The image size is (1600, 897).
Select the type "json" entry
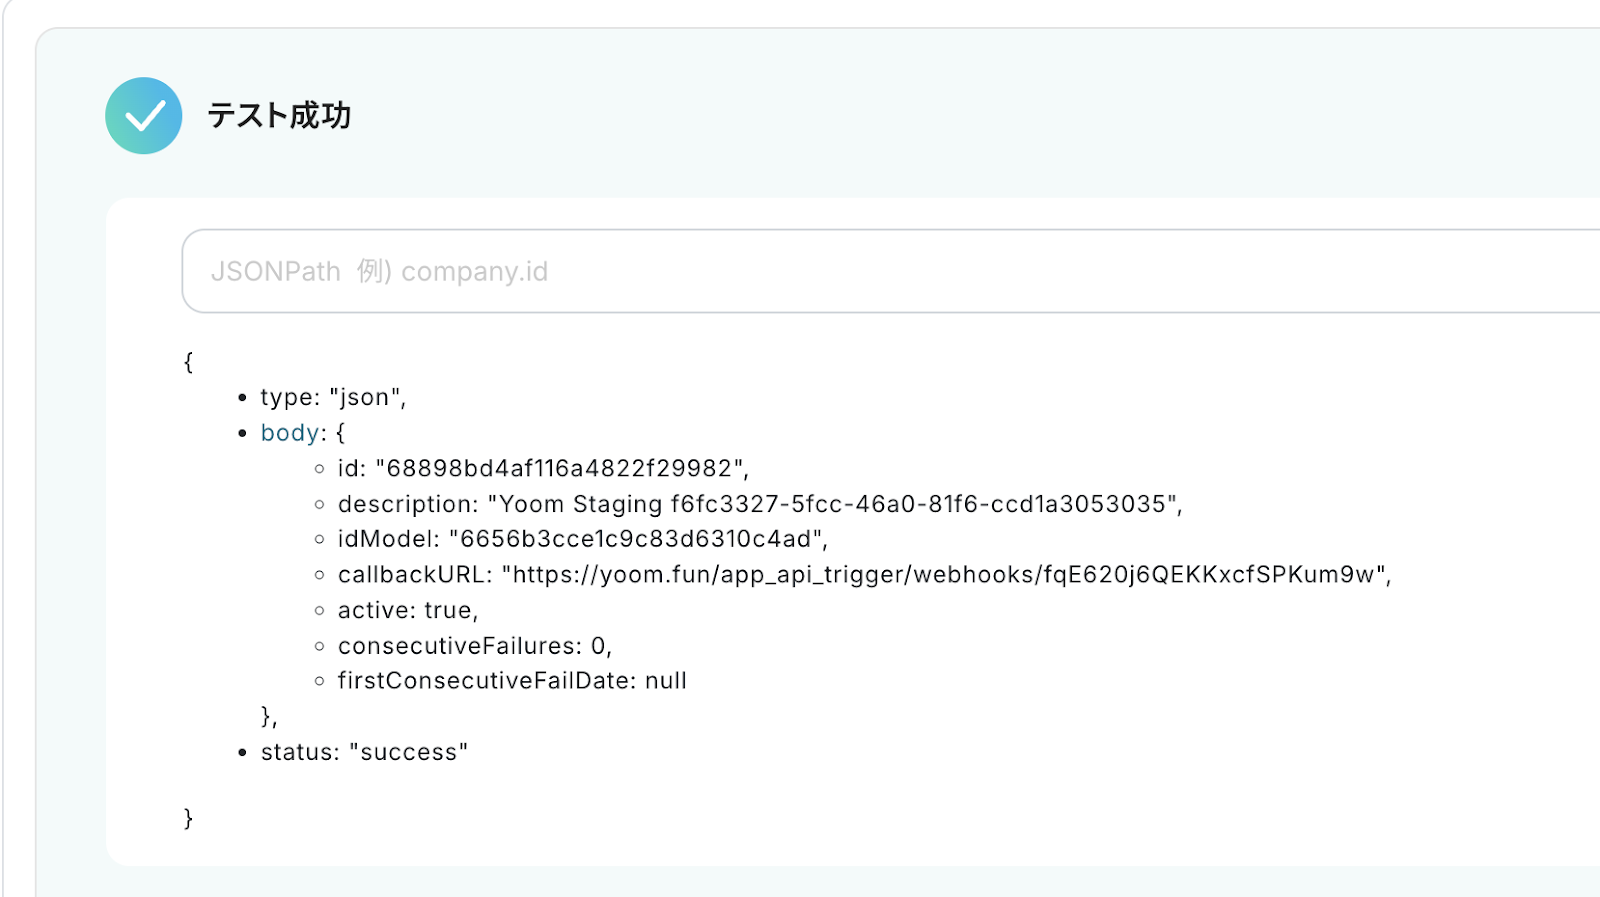(x=333, y=398)
